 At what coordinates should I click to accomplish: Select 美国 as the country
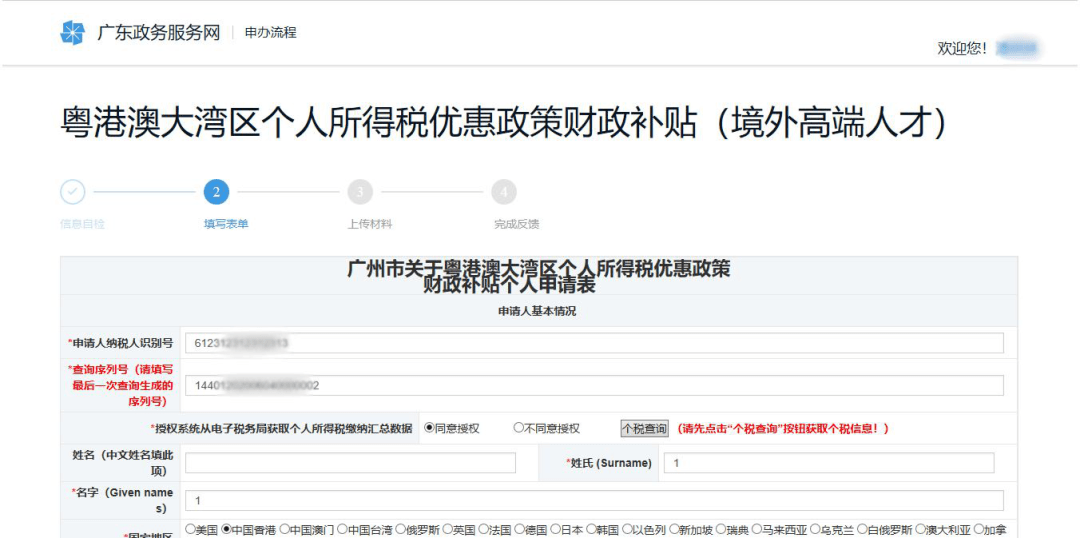tap(190, 529)
